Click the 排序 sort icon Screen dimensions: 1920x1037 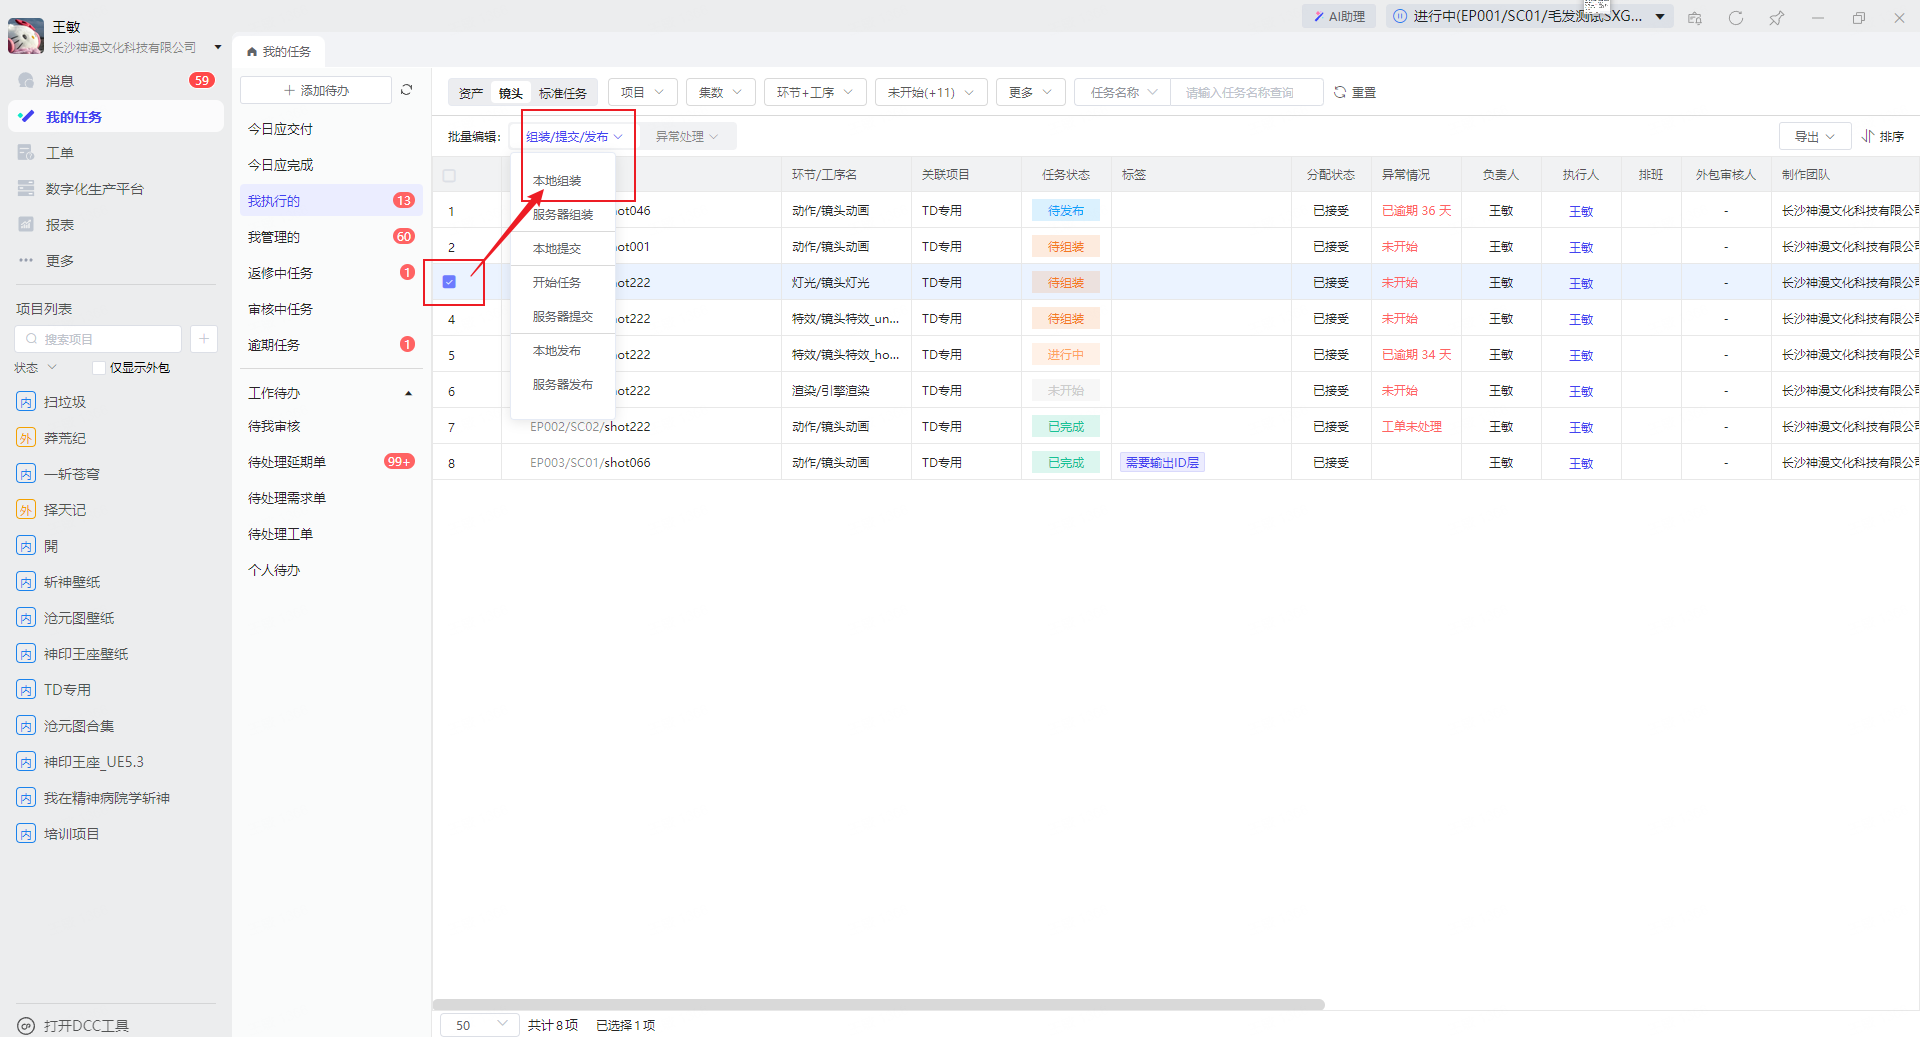(x=1867, y=136)
